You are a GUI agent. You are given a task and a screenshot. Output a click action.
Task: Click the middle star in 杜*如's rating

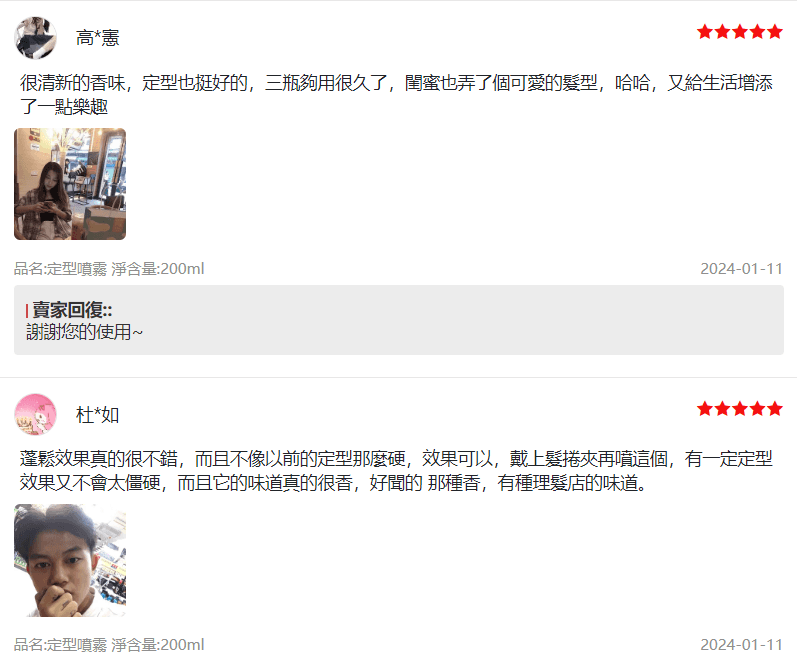[x=740, y=408]
